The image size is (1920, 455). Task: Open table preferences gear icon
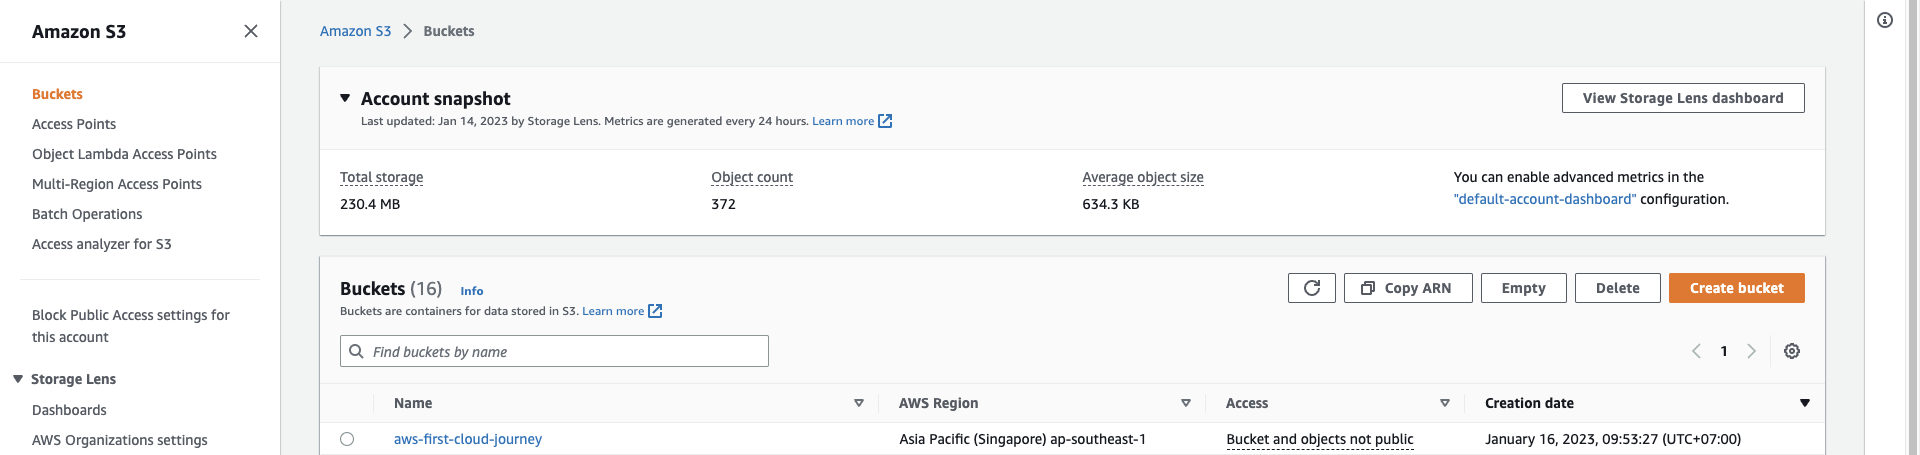1792,351
